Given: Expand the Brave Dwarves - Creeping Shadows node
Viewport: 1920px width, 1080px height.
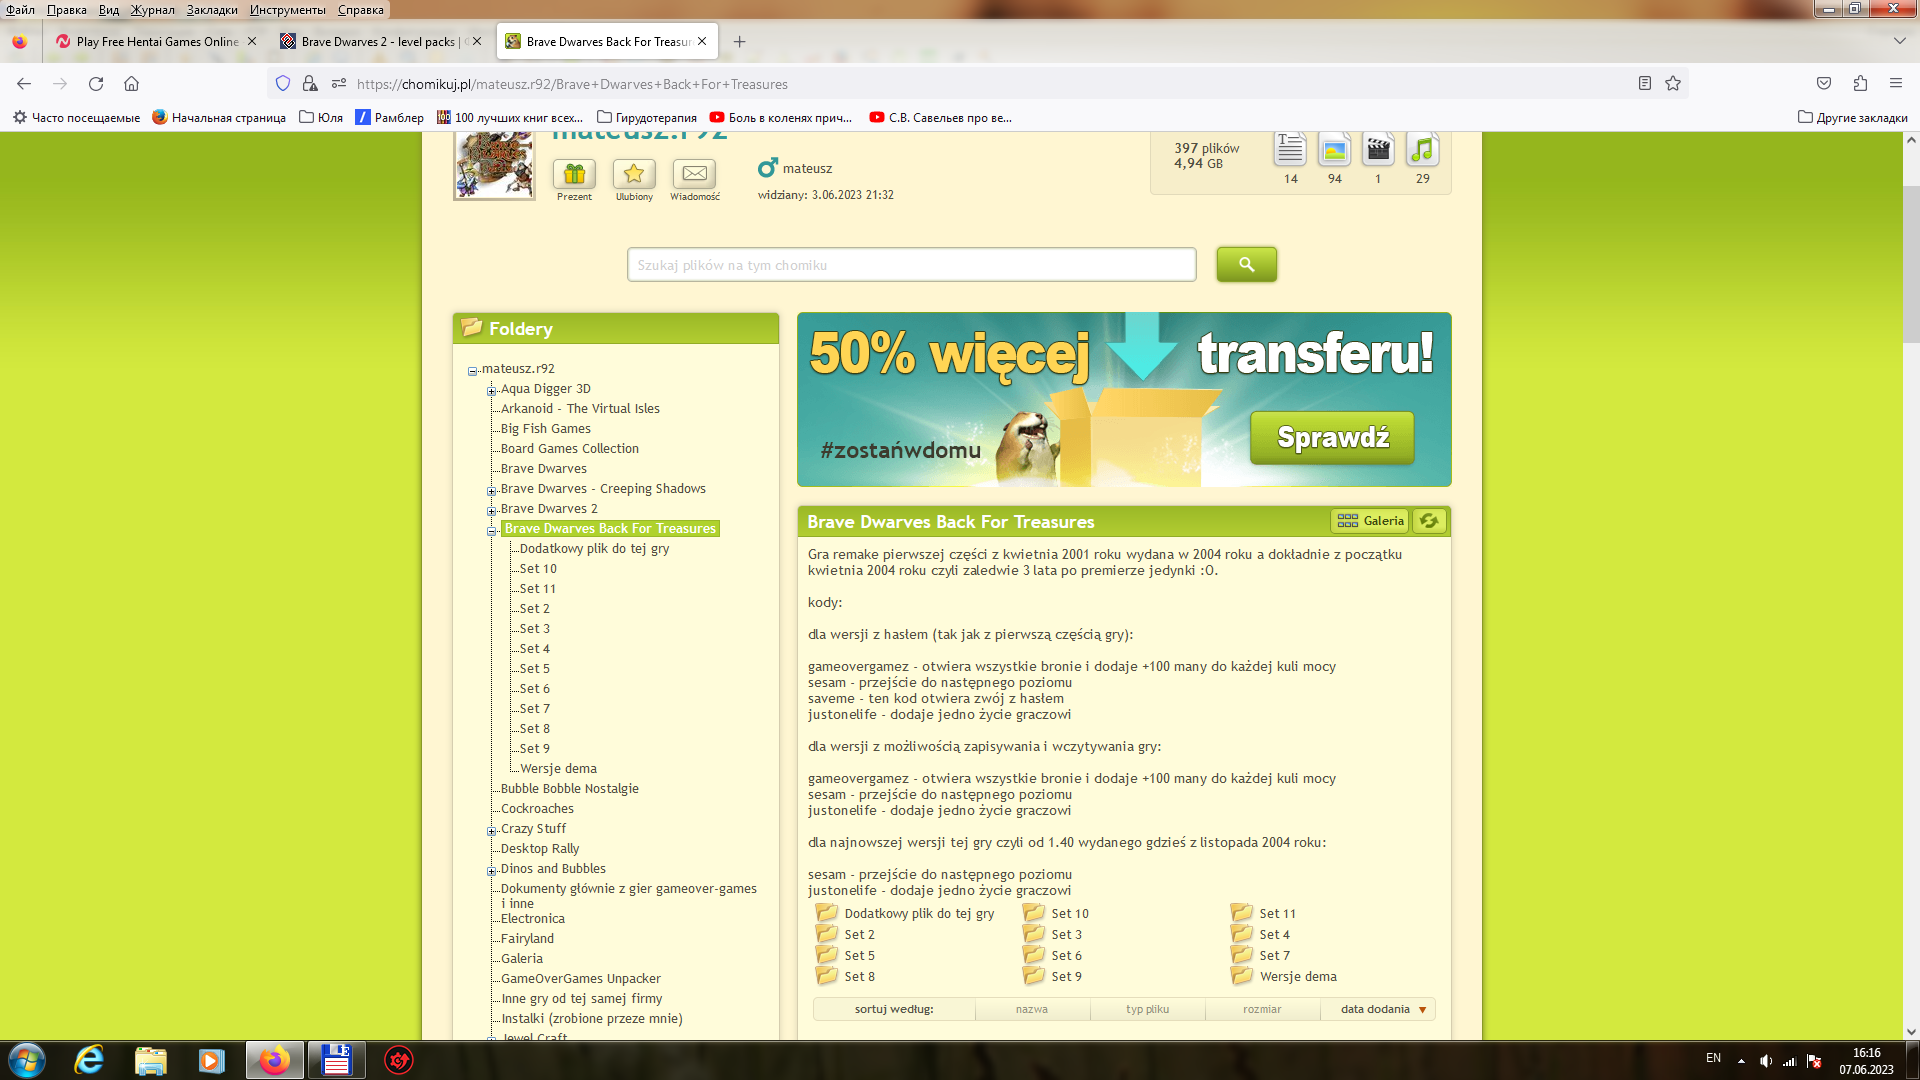Looking at the screenshot, I should (492, 491).
